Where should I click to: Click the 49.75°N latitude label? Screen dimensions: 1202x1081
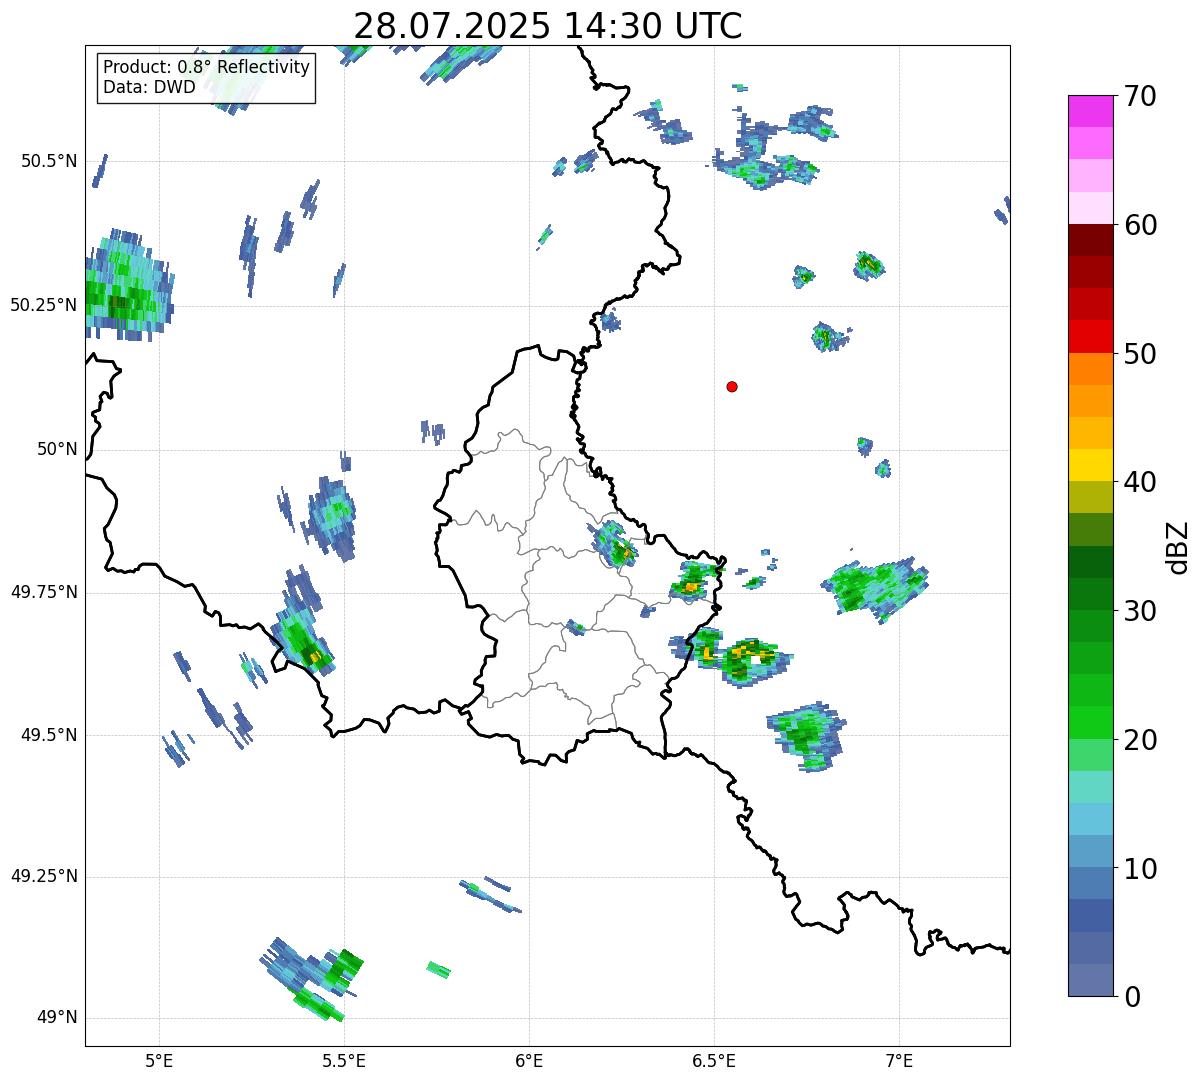(44, 592)
